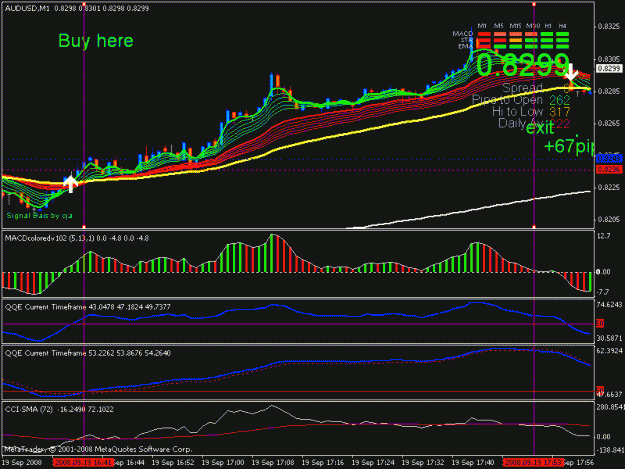Click the 62.3924 QQE scale value
This screenshot has width=625, height=469.
tap(609, 351)
